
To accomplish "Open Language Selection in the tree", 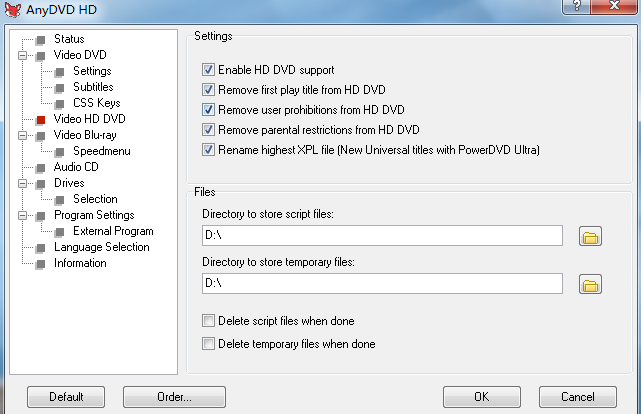I will tap(101, 247).
